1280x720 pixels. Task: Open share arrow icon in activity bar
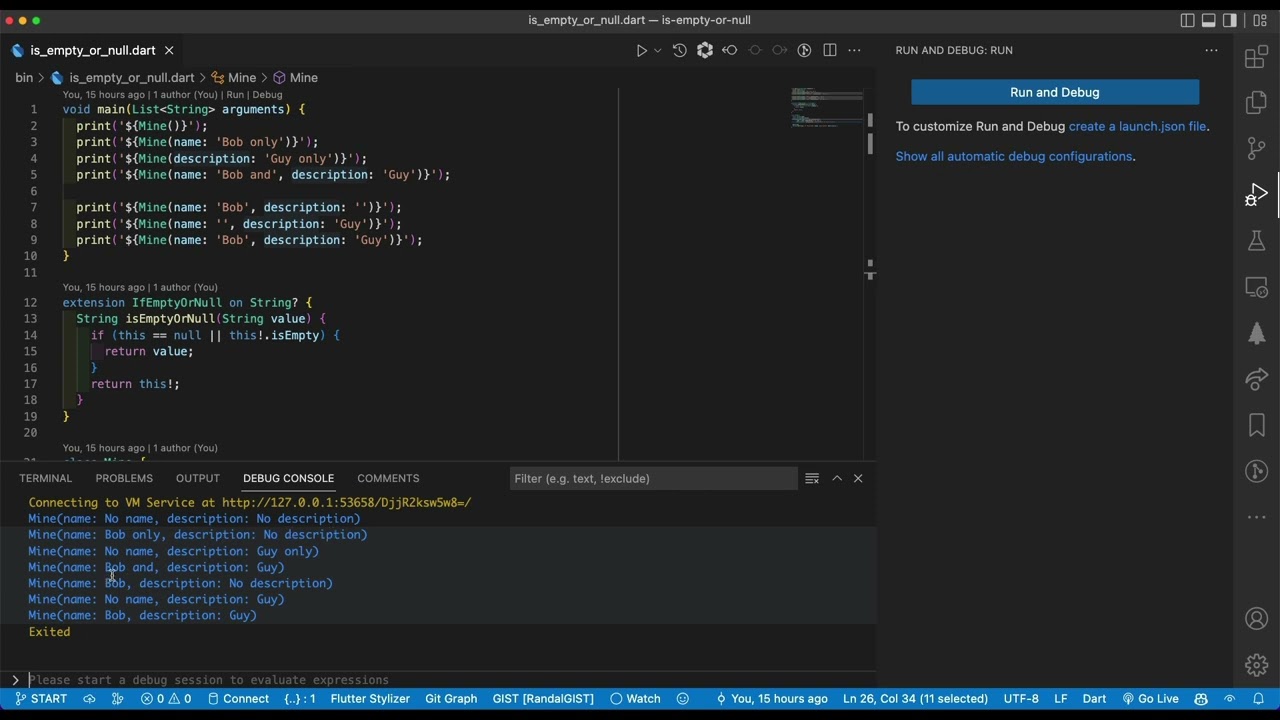pyautogui.click(x=1257, y=379)
